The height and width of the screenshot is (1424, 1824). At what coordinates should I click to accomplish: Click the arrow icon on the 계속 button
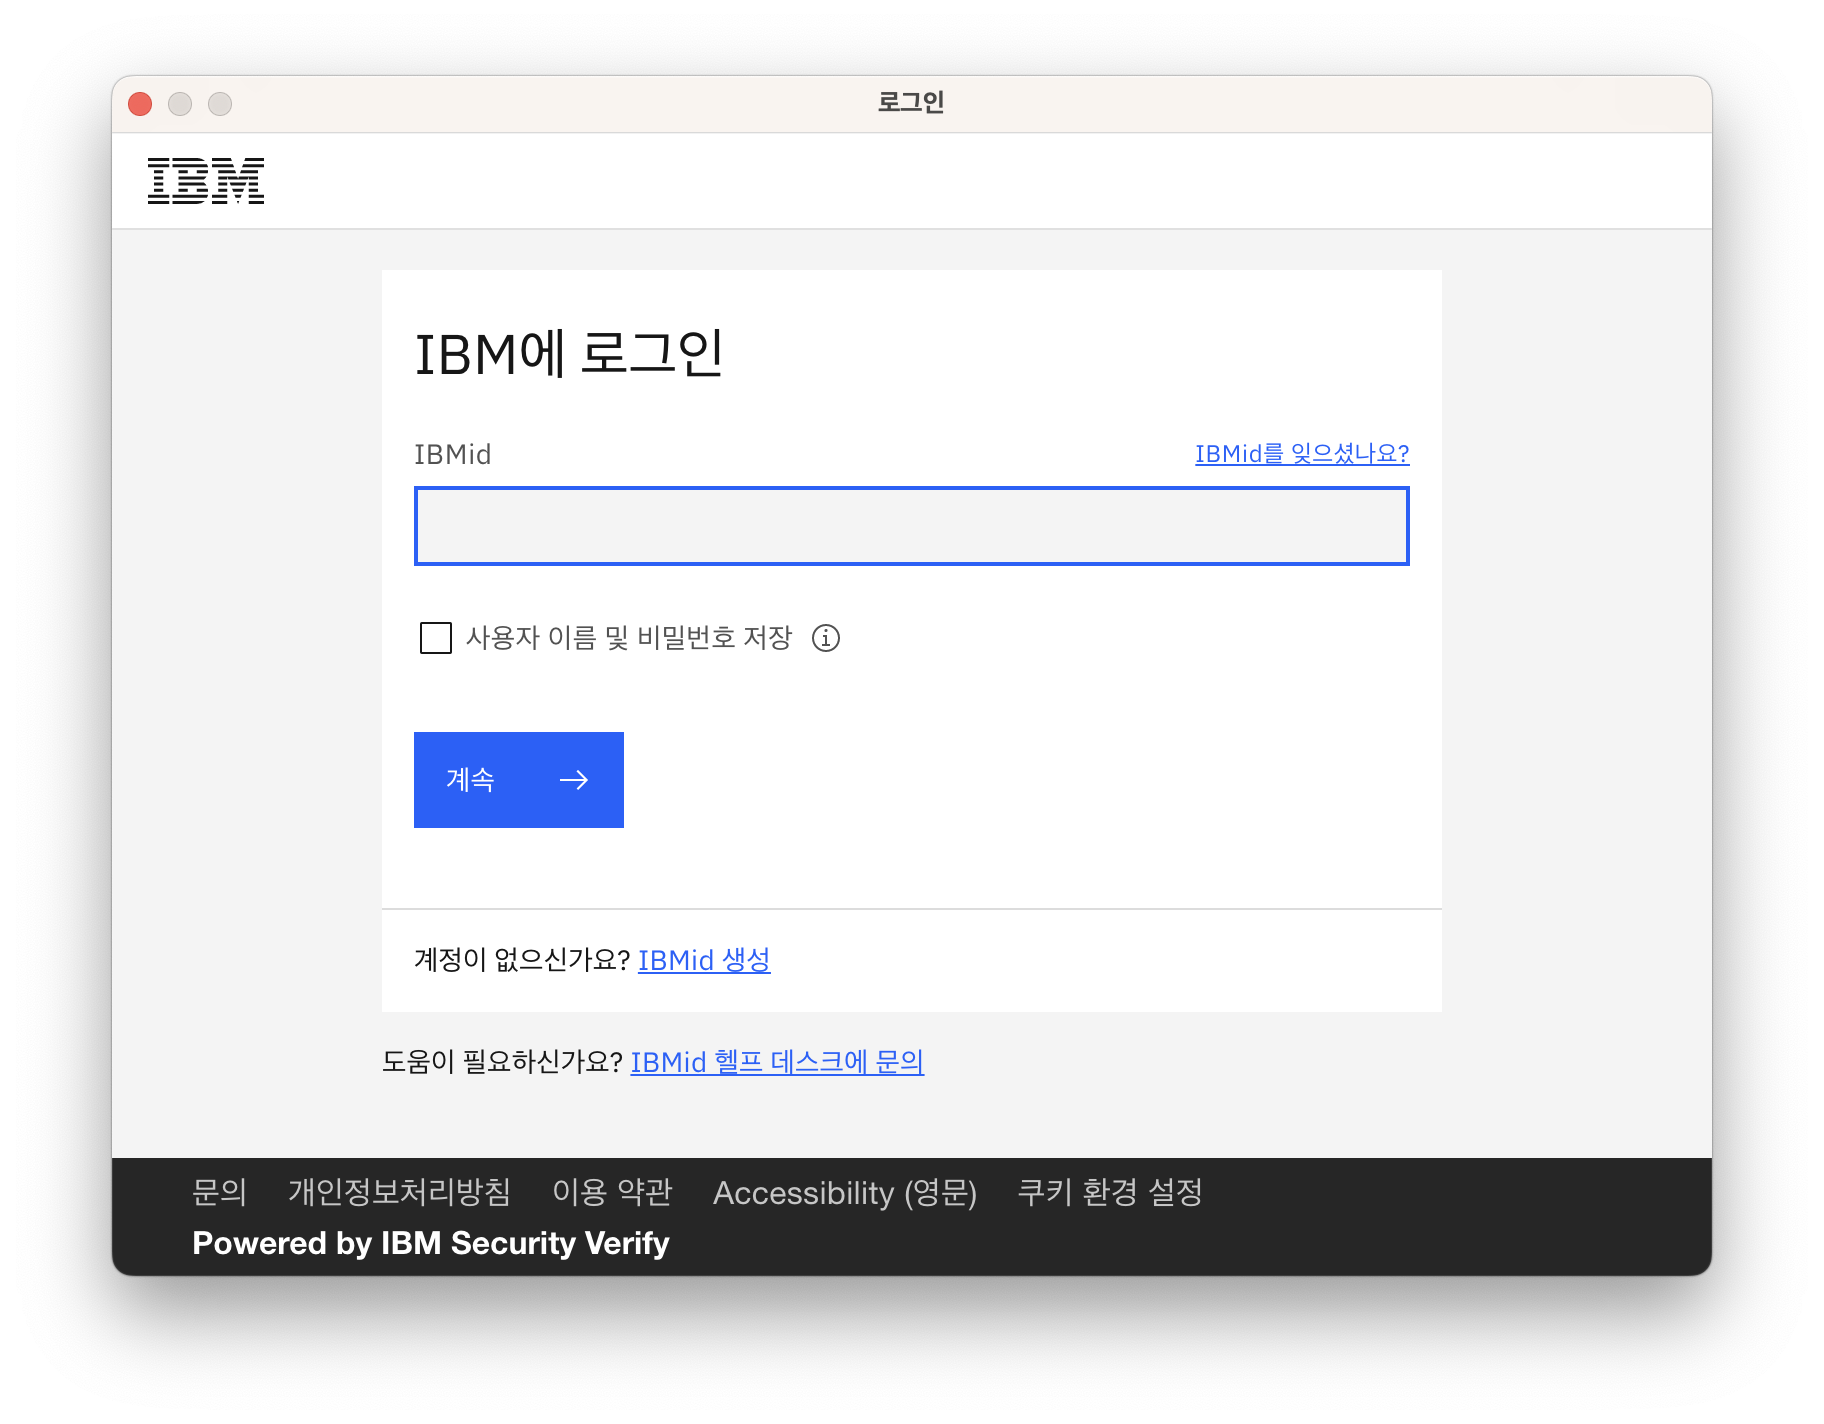click(574, 780)
